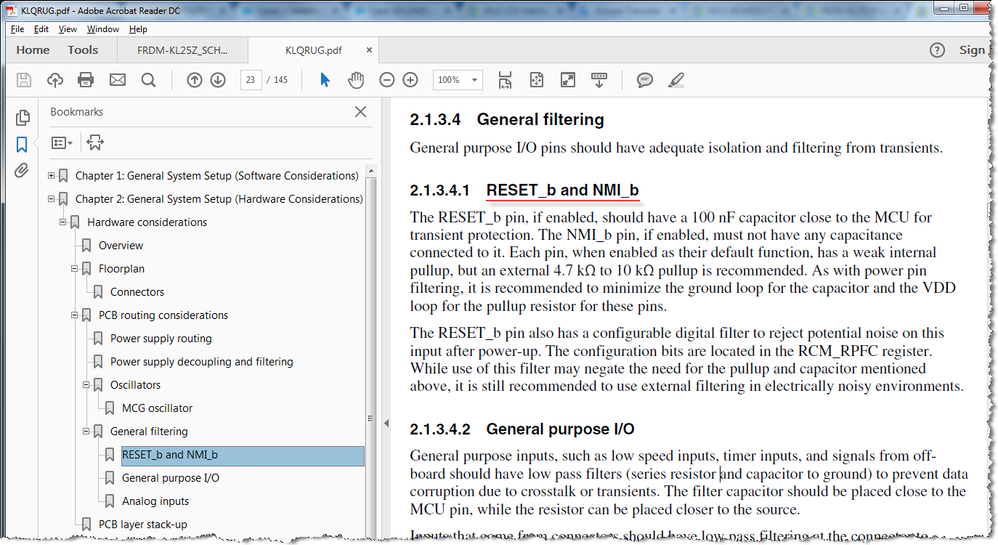Viewport: 998px width, 545px height.
Task: Add new bookmark icon in Bookmarks panel
Action: coord(95,143)
